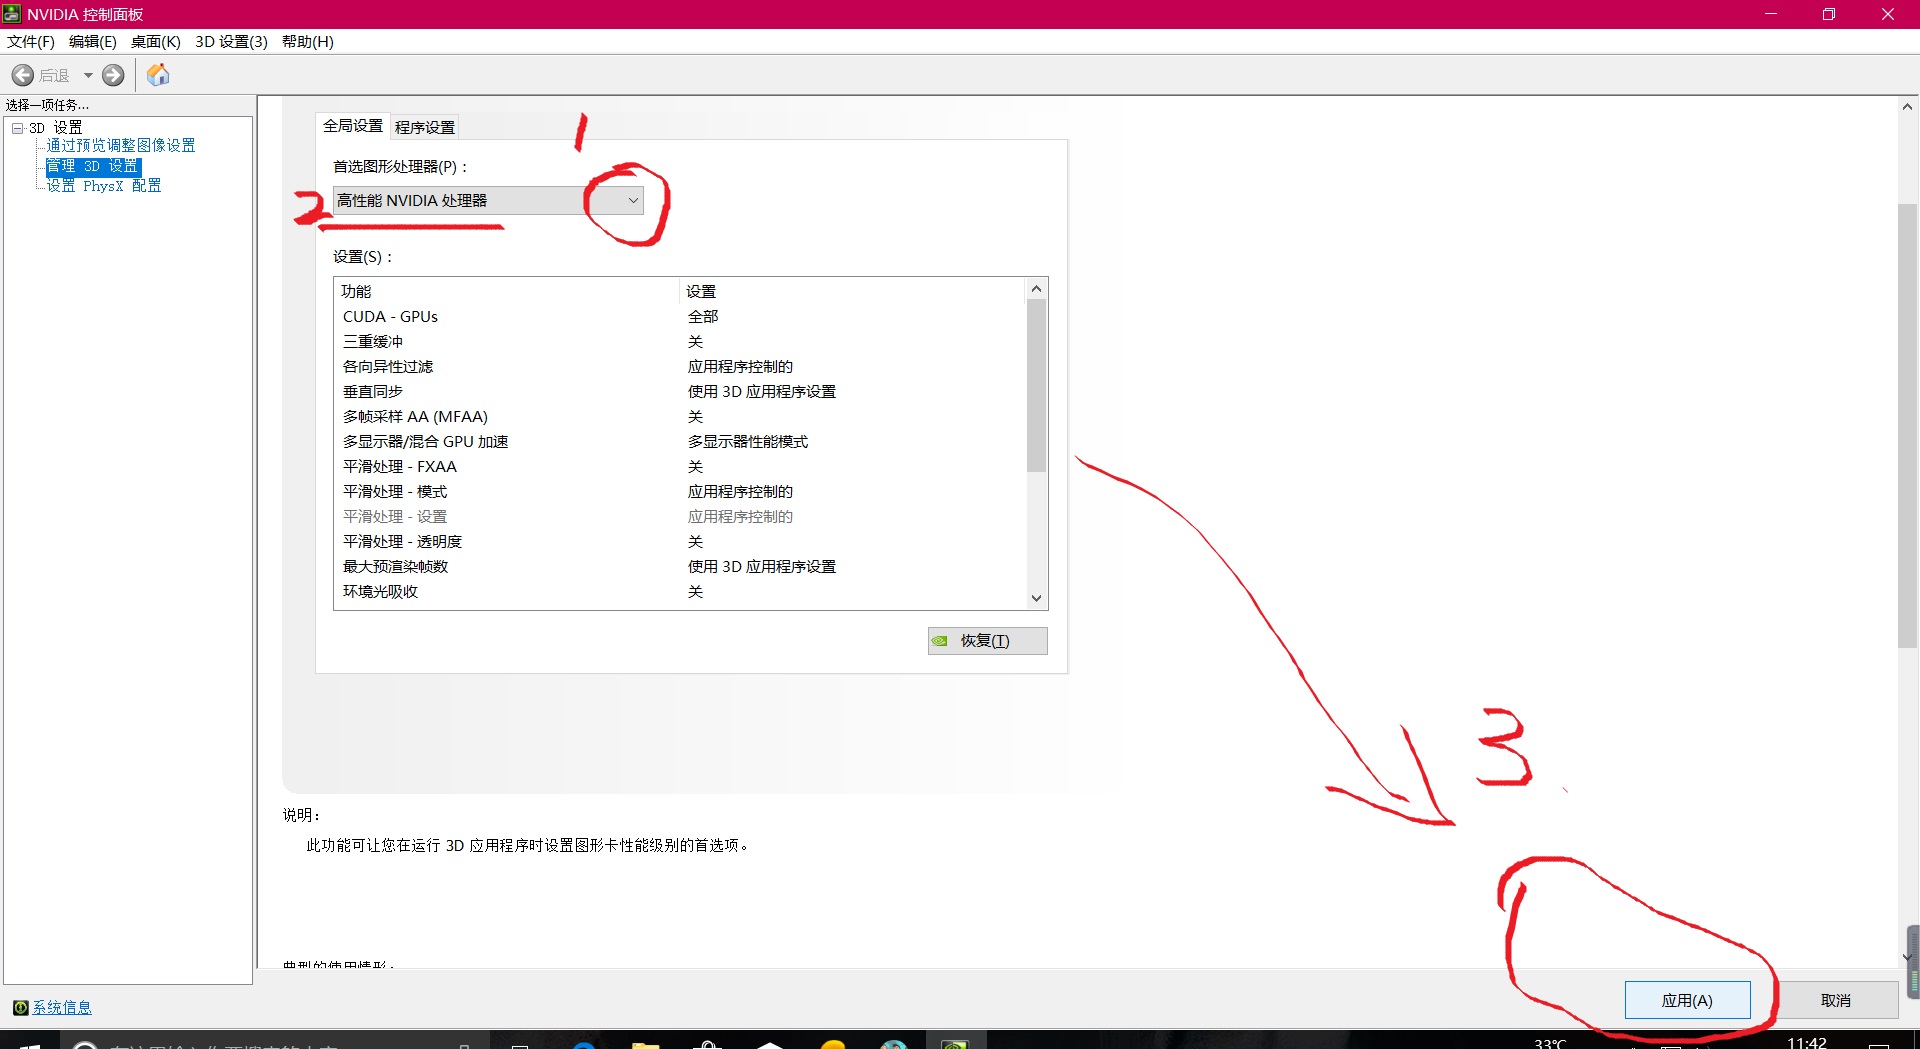Click the 功能 column header

(x=507, y=291)
